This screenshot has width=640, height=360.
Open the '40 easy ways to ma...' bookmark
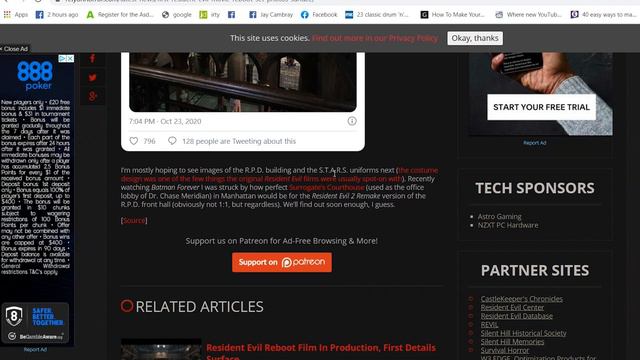[x=604, y=15]
